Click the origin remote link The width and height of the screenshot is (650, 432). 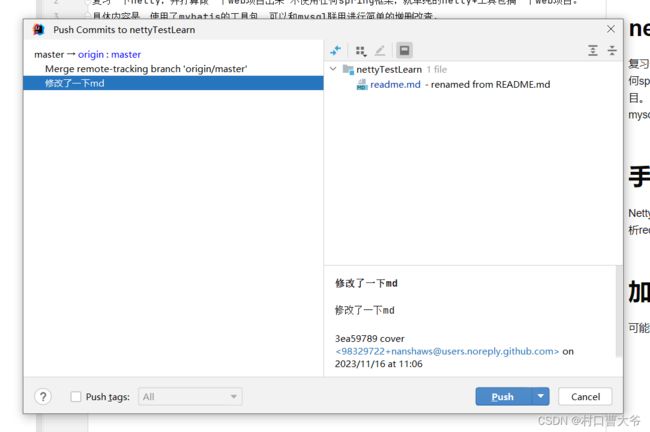click(91, 55)
